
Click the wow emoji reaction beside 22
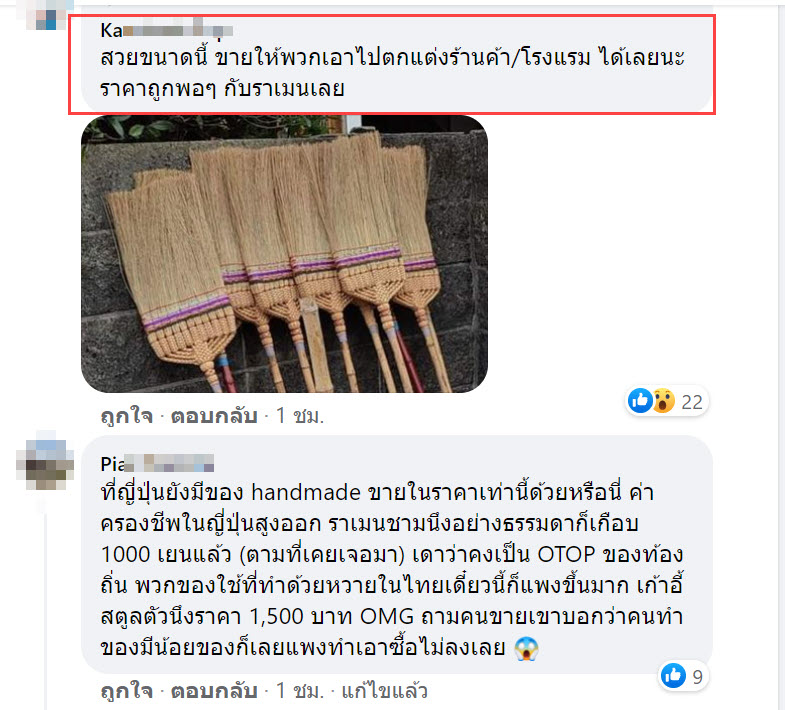point(663,401)
